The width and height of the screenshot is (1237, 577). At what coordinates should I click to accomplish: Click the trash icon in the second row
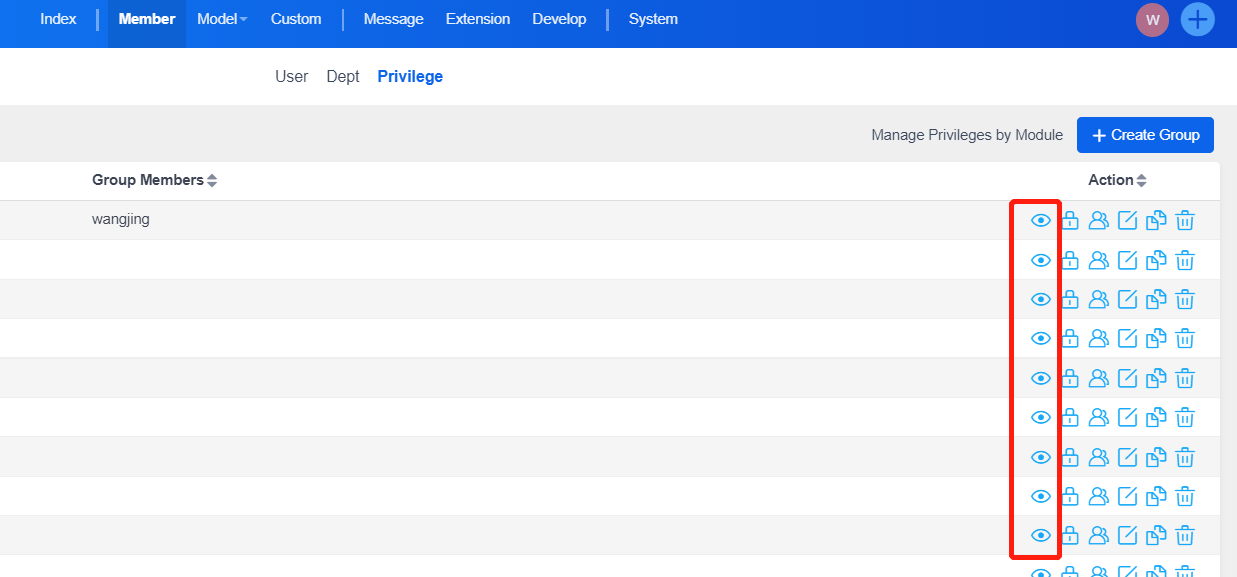[x=1185, y=261]
